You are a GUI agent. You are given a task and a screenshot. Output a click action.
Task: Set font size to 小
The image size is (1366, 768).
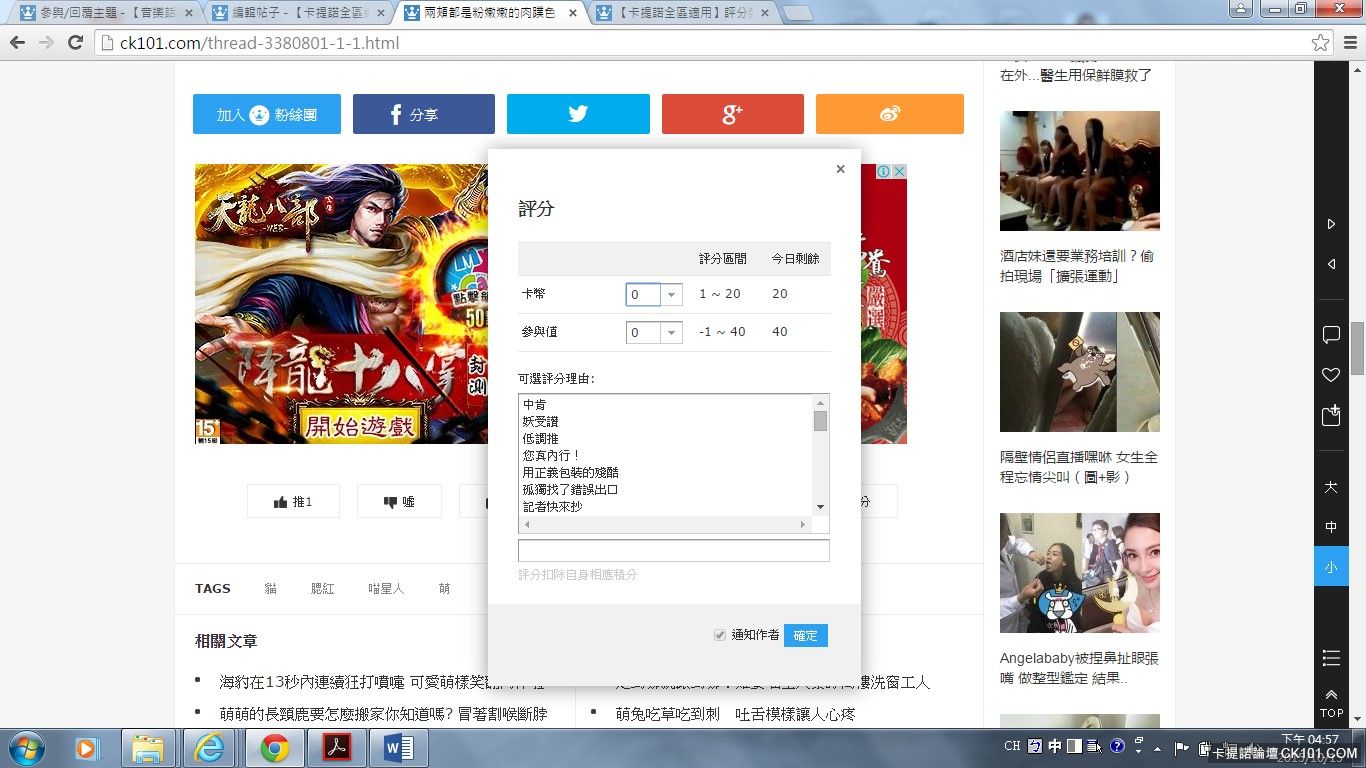click(1331, 567)
